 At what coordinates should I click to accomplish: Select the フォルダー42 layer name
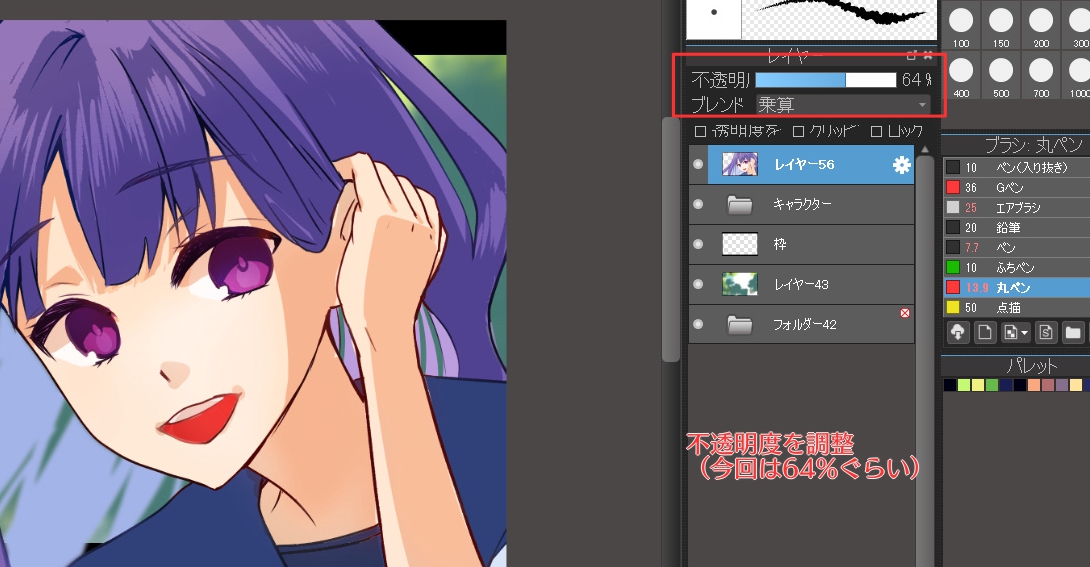pyautogui.click(x=805, y=324)
